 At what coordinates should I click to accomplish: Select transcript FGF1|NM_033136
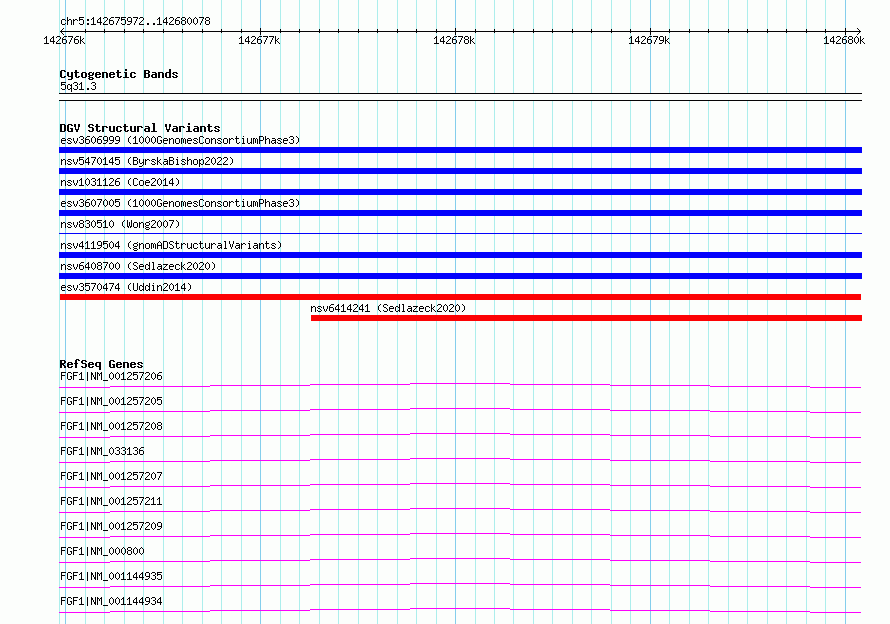(x=102, y=451)
